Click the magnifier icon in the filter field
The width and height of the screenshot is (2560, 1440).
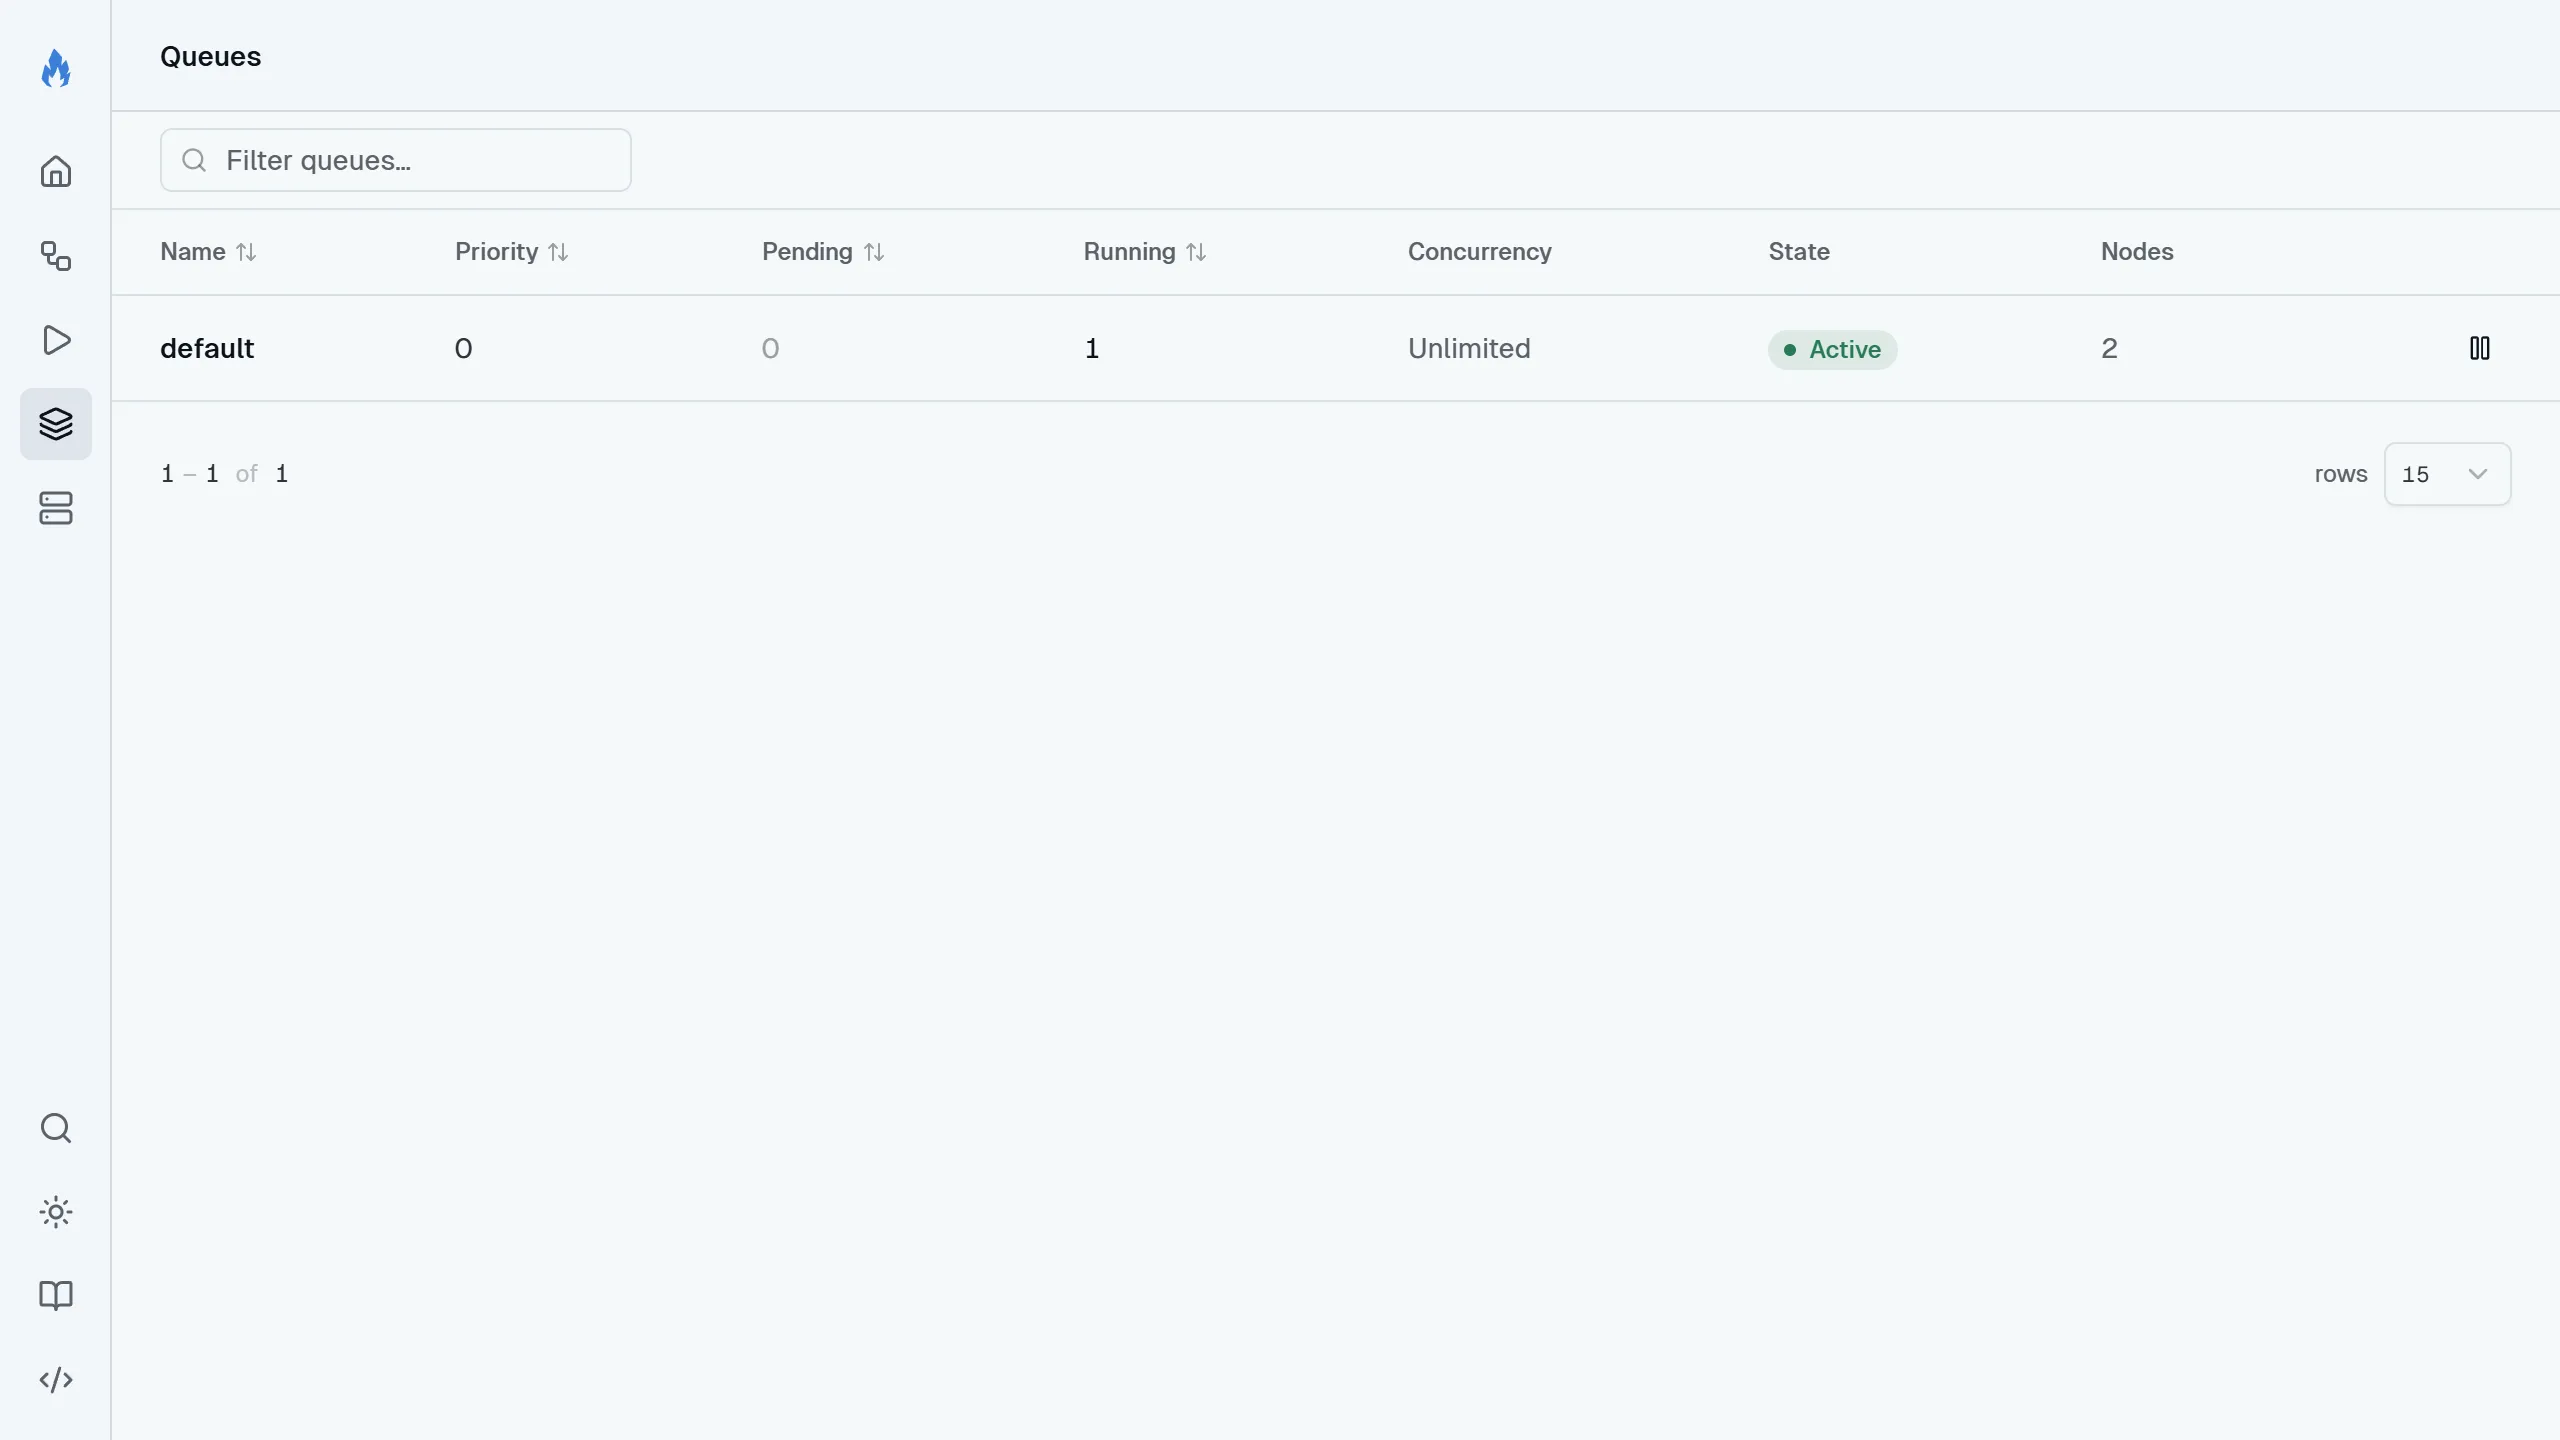194,160
